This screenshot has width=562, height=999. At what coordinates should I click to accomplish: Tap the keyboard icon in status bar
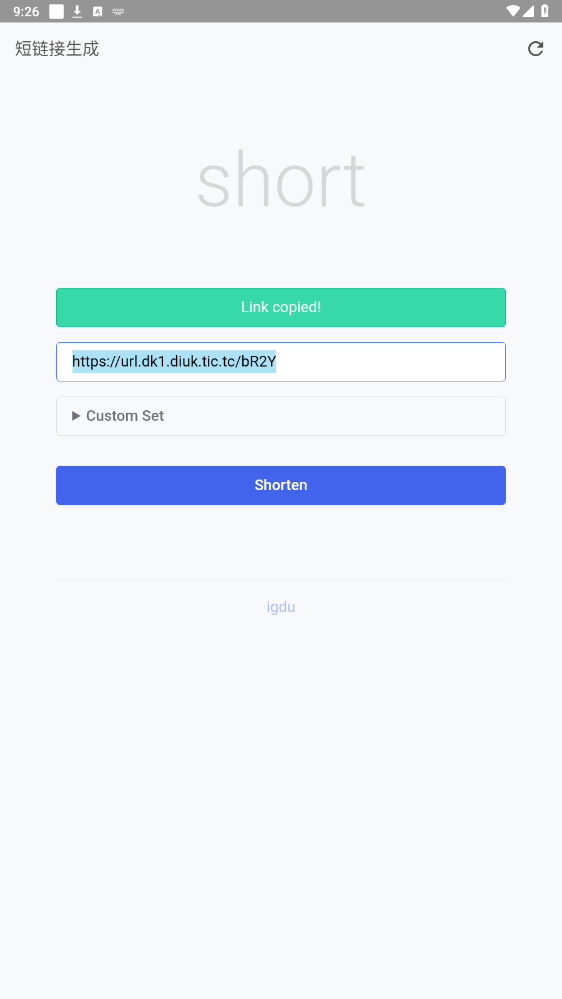118,11
